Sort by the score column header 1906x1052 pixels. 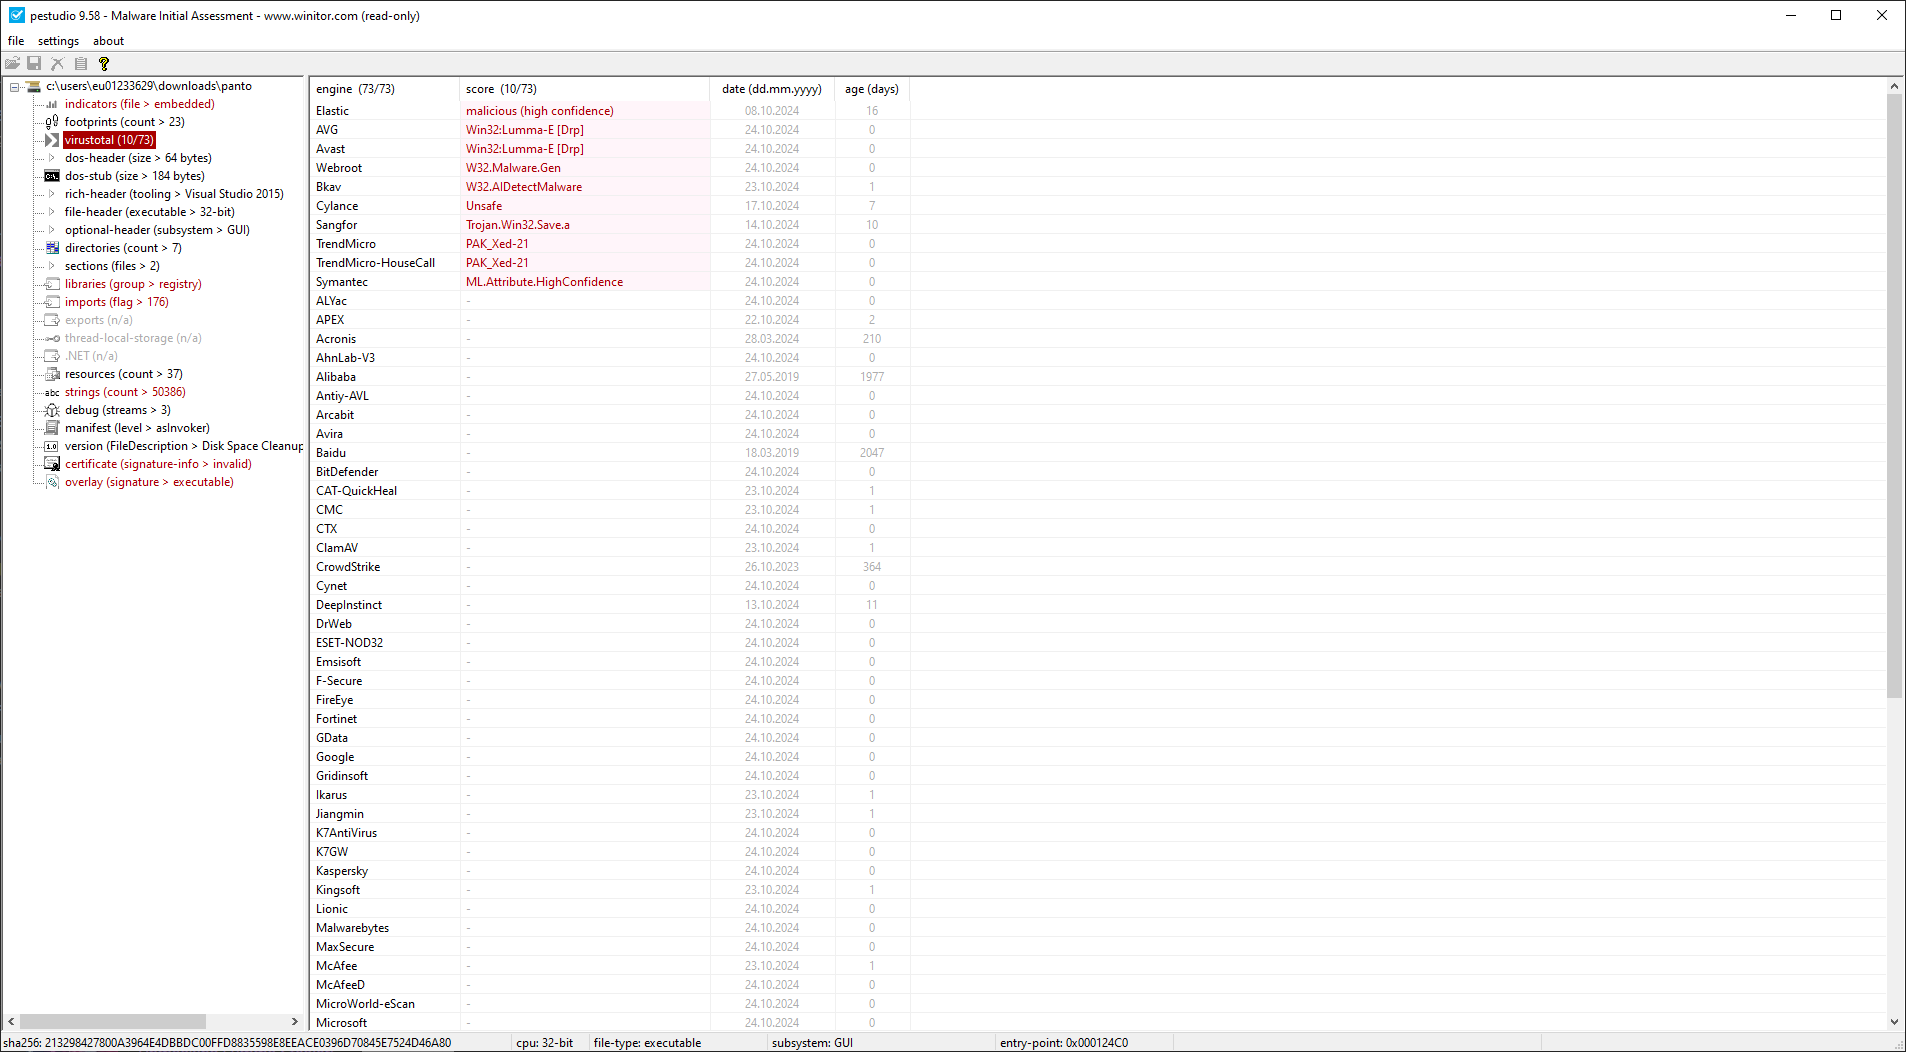[501, 89]
